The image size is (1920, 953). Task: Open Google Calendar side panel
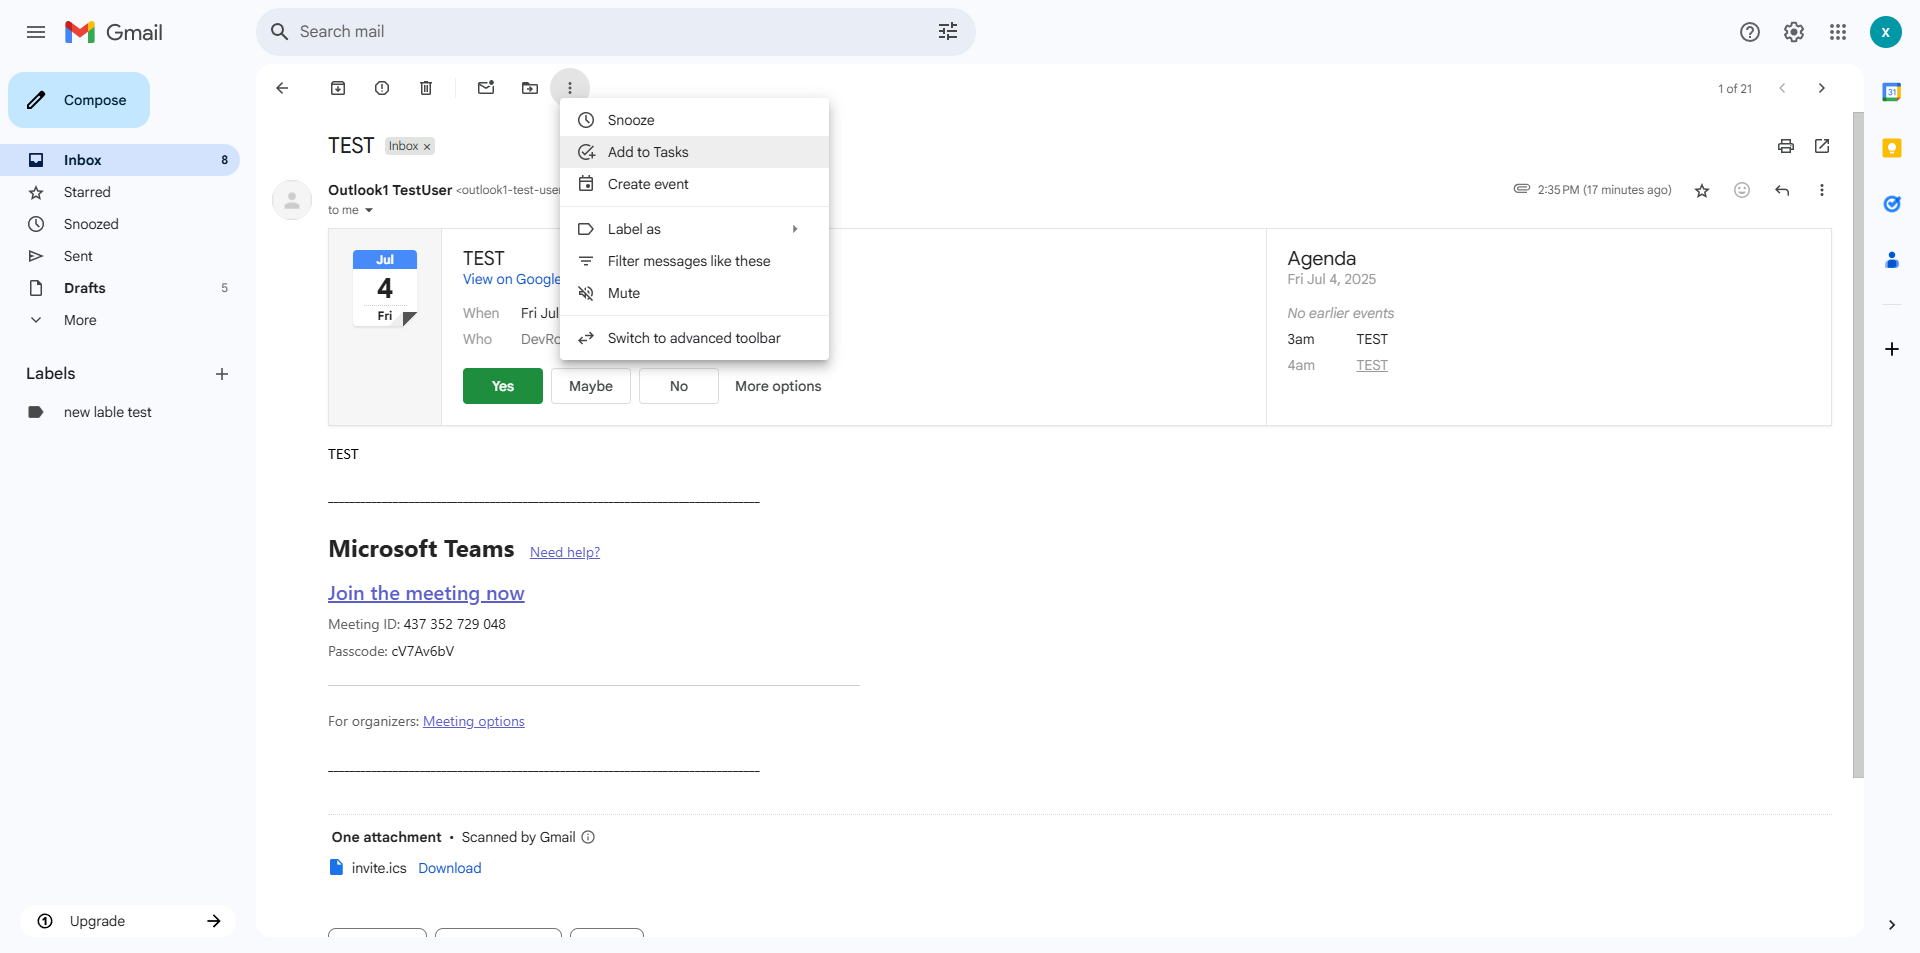tap(1892, 92)
